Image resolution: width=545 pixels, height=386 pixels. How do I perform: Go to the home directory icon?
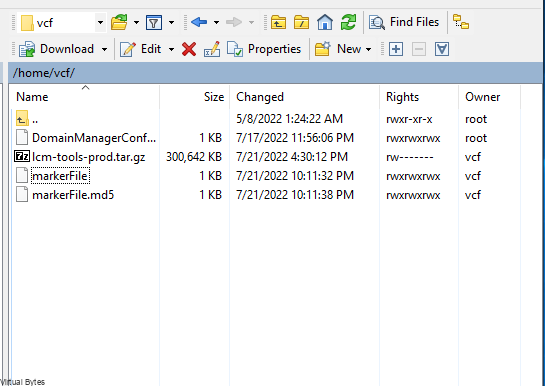[x=325, y=23]
